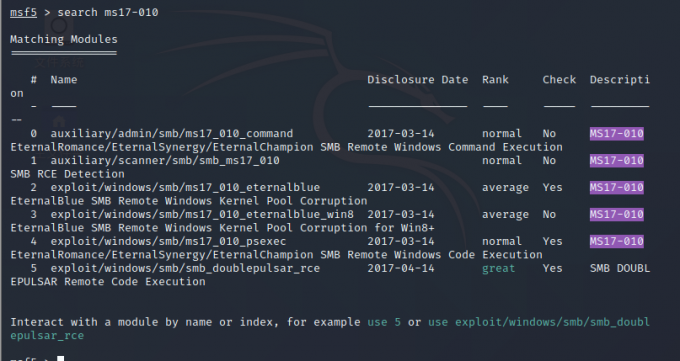
Task: Click the green 'great' rank text
Action: coord(498,268)
